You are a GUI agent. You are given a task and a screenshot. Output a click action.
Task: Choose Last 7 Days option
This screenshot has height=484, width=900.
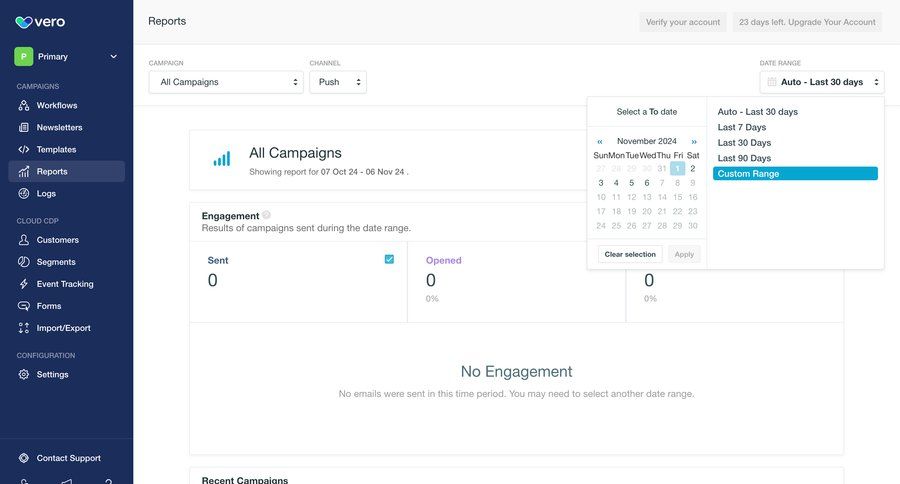[x=742, y=127]
